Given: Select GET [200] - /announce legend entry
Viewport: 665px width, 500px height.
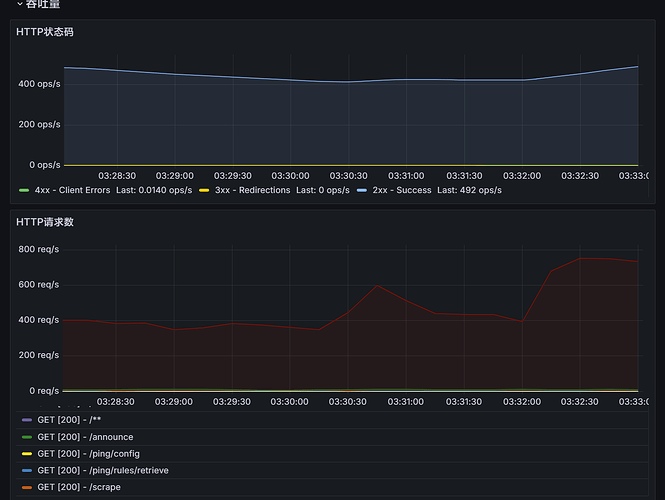Looking at the screenshot, I should click(85, 437).
